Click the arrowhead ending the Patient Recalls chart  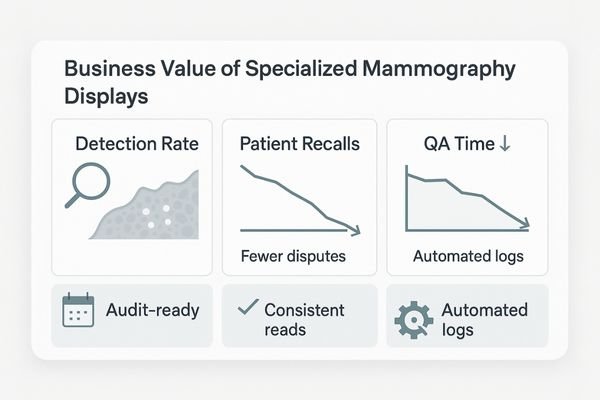tap(354, 231)
